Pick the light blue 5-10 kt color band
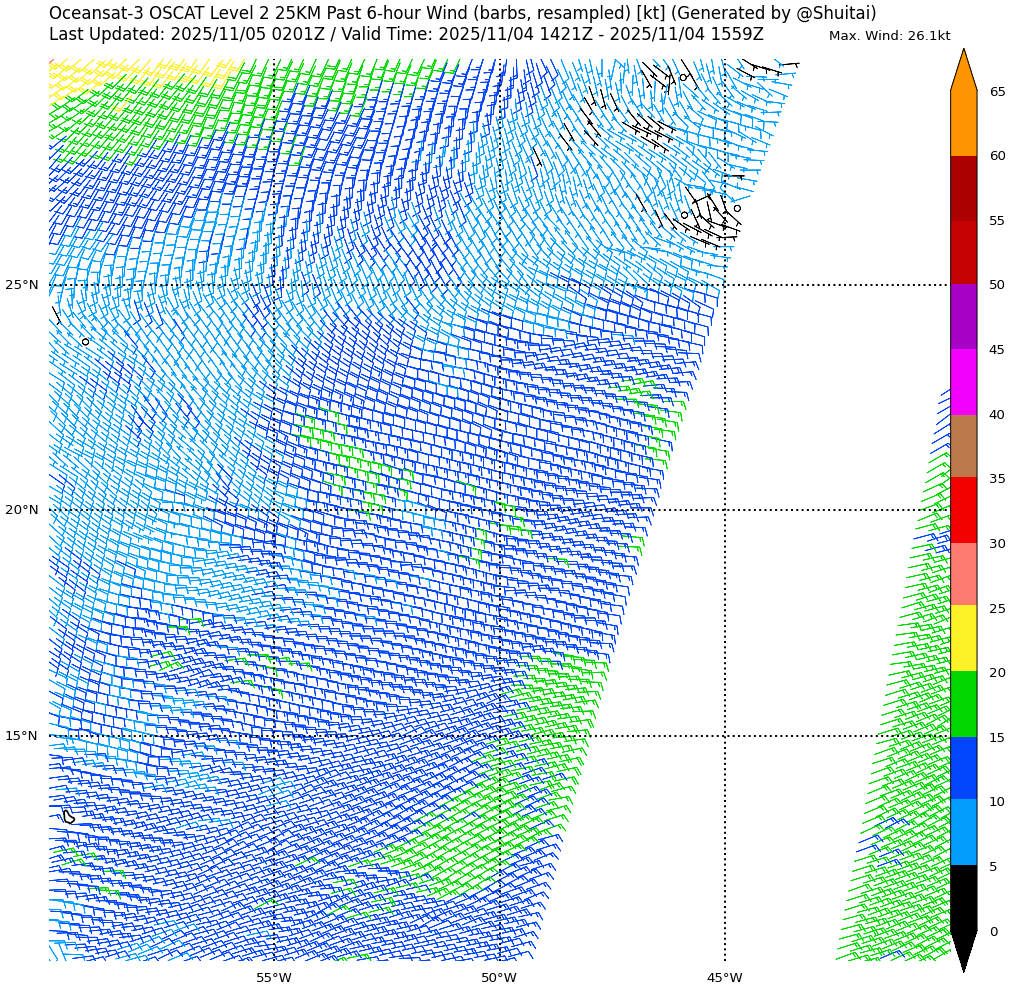1010x989 pixels. 963,832
